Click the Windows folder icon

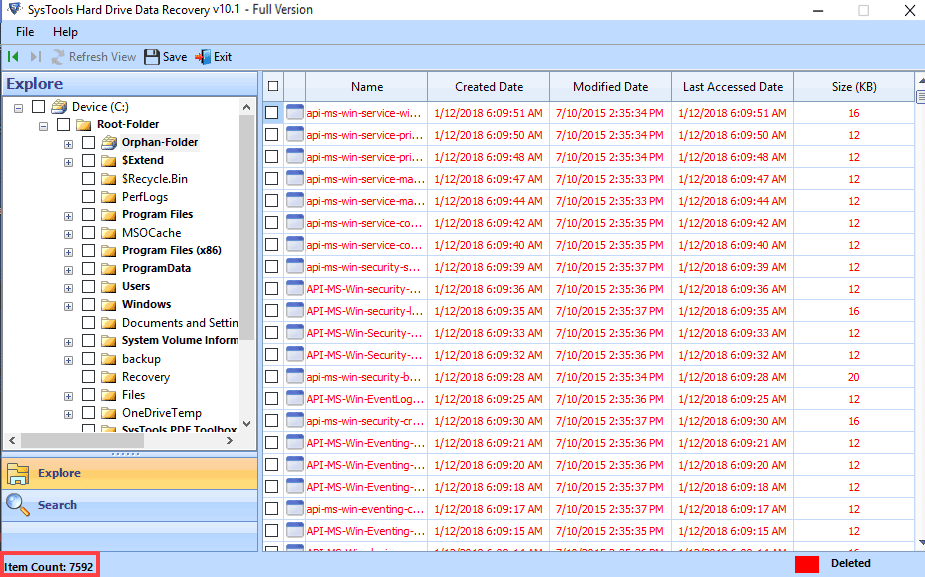(x=109, y=304)
